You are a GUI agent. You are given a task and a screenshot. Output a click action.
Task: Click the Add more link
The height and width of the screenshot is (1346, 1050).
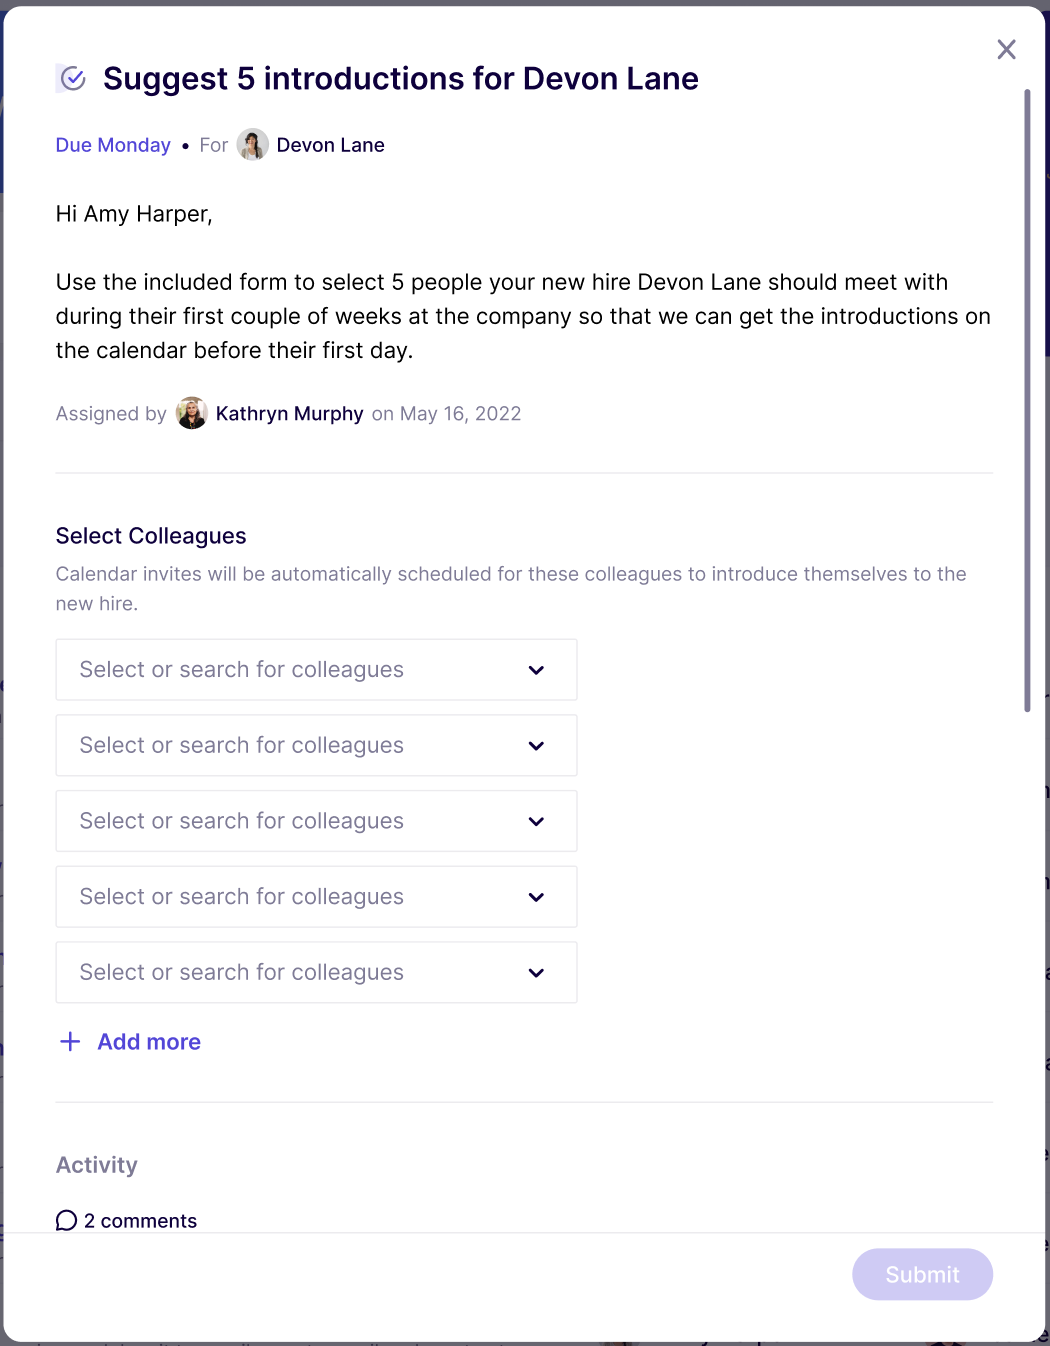tap(149, 1042)
